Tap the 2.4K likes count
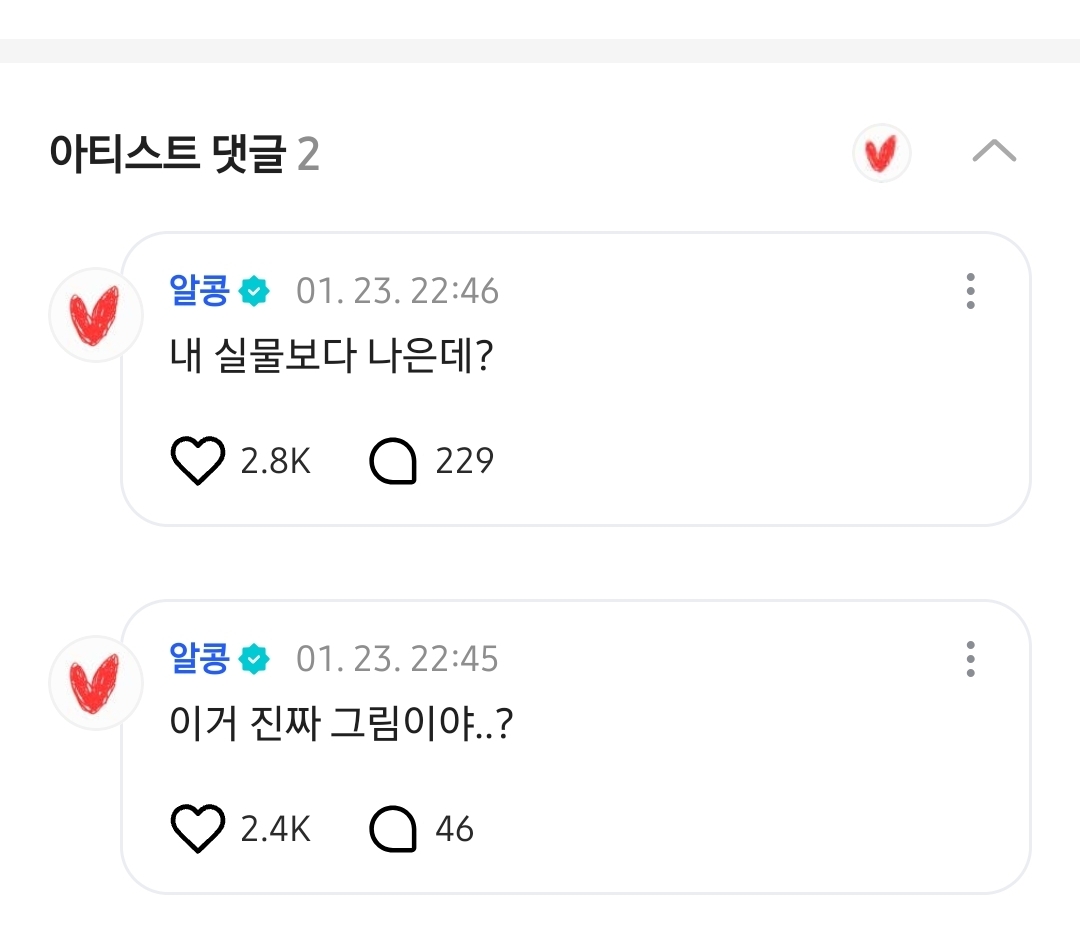 click(276, 829)
